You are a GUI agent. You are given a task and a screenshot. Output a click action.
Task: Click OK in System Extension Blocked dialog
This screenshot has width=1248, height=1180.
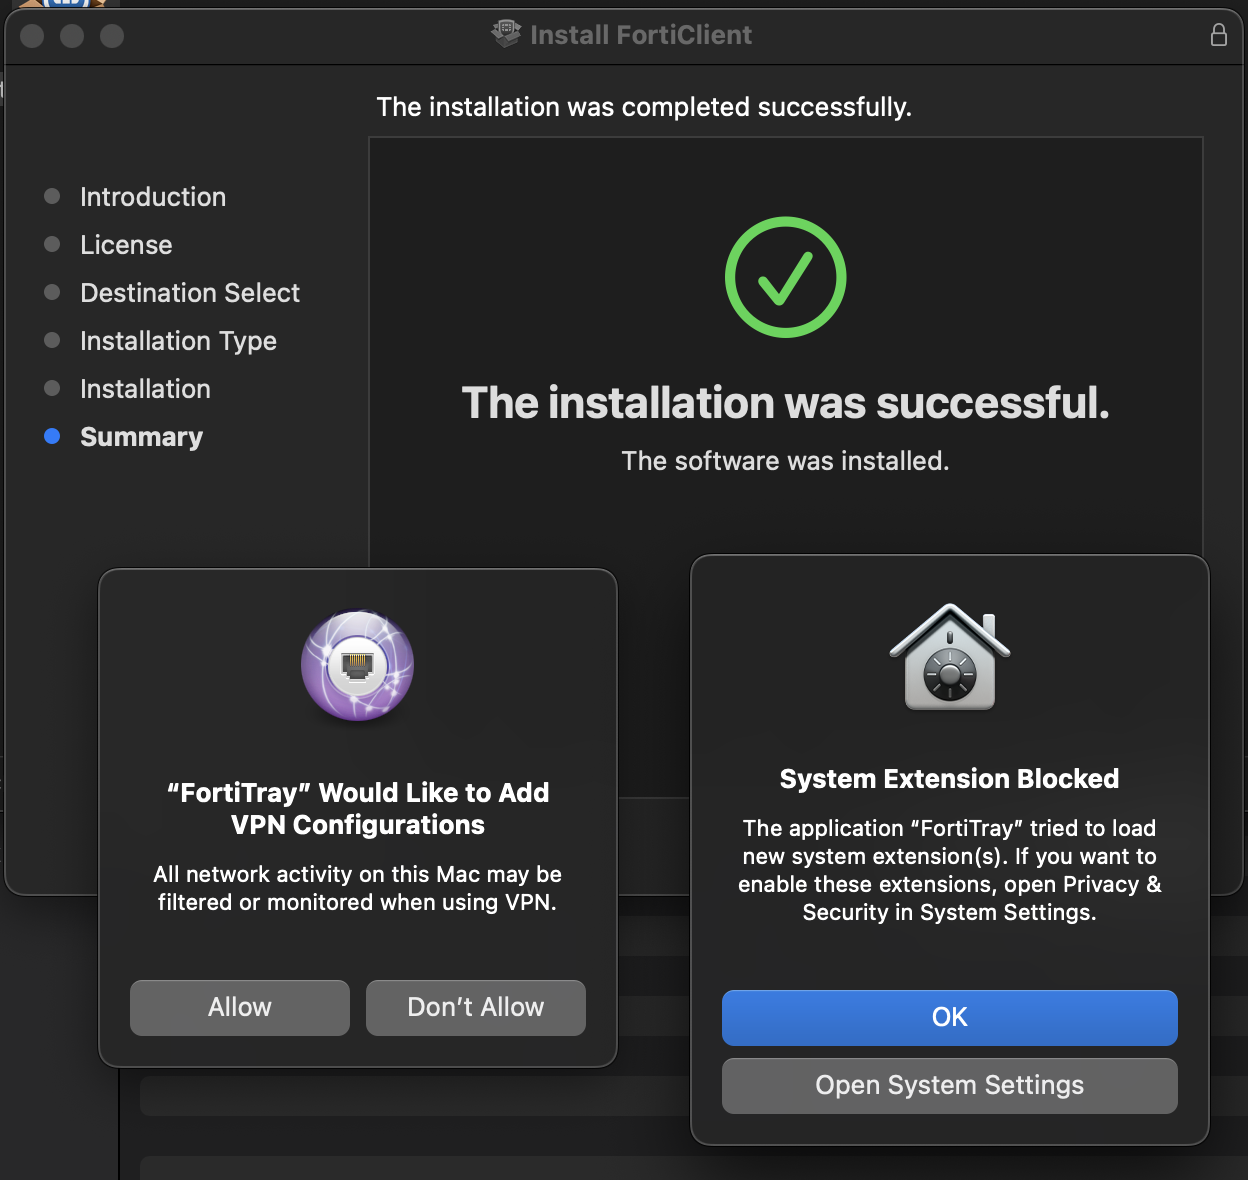click(x=949, y=1017)
